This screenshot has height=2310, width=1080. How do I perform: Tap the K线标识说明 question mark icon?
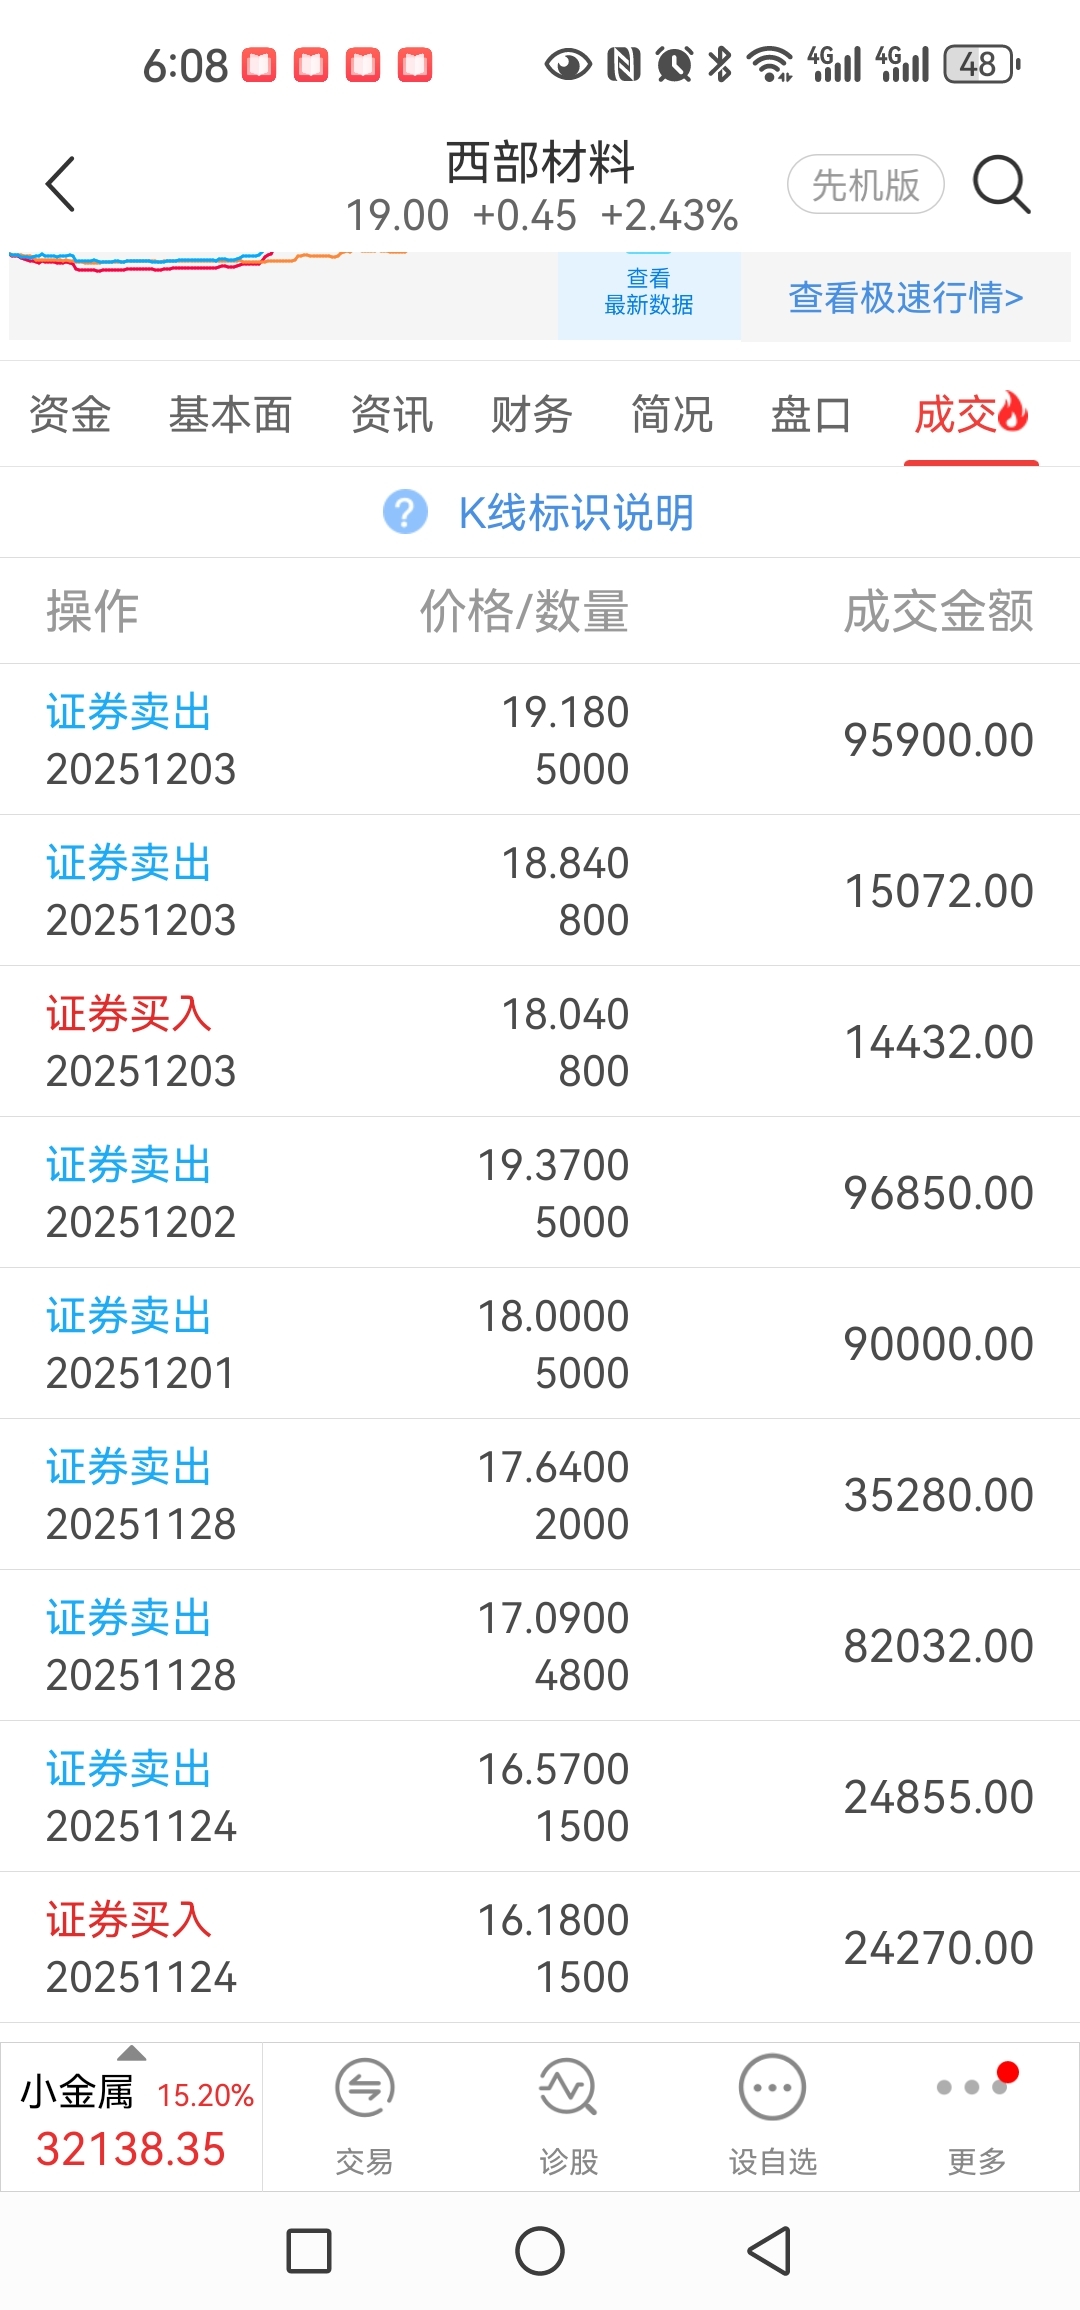pos(405,512)
